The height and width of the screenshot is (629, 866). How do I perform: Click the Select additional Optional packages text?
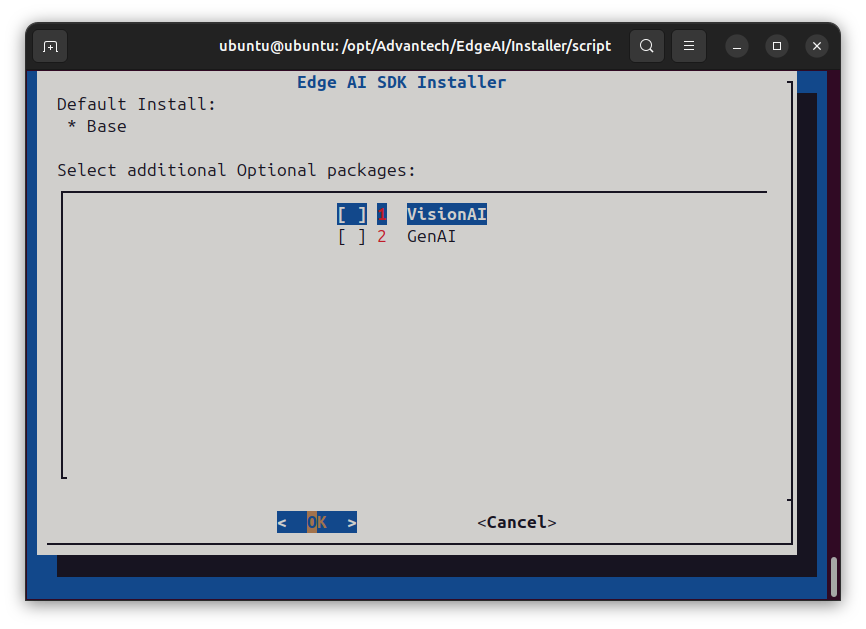pos(236,170)
